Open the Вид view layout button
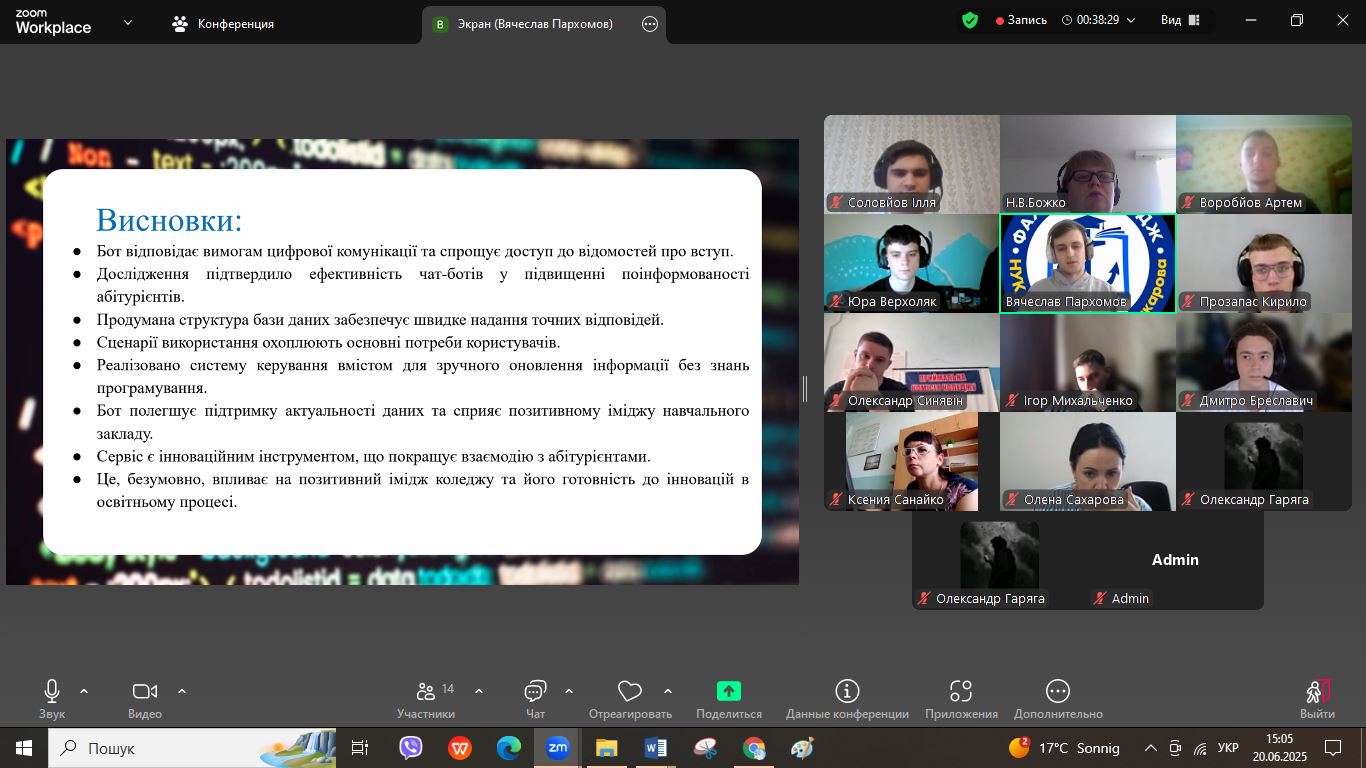The width and height of the screenshot is (1366, 768). (1181, 20)
